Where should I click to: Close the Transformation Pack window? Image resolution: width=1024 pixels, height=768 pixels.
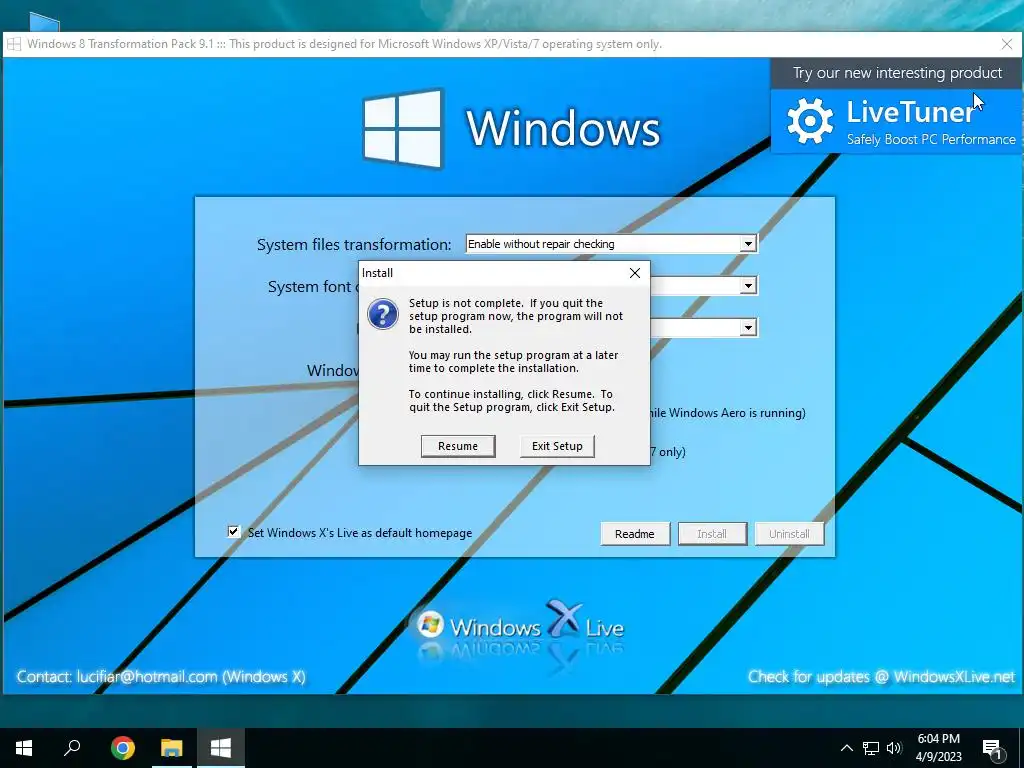coord(1007,44)
